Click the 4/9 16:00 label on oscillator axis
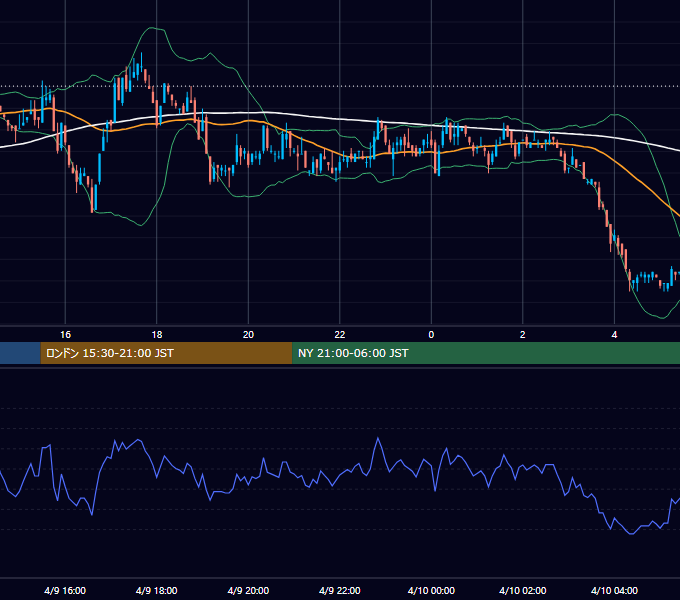This screenshot has height=600, width=680. 65,590
